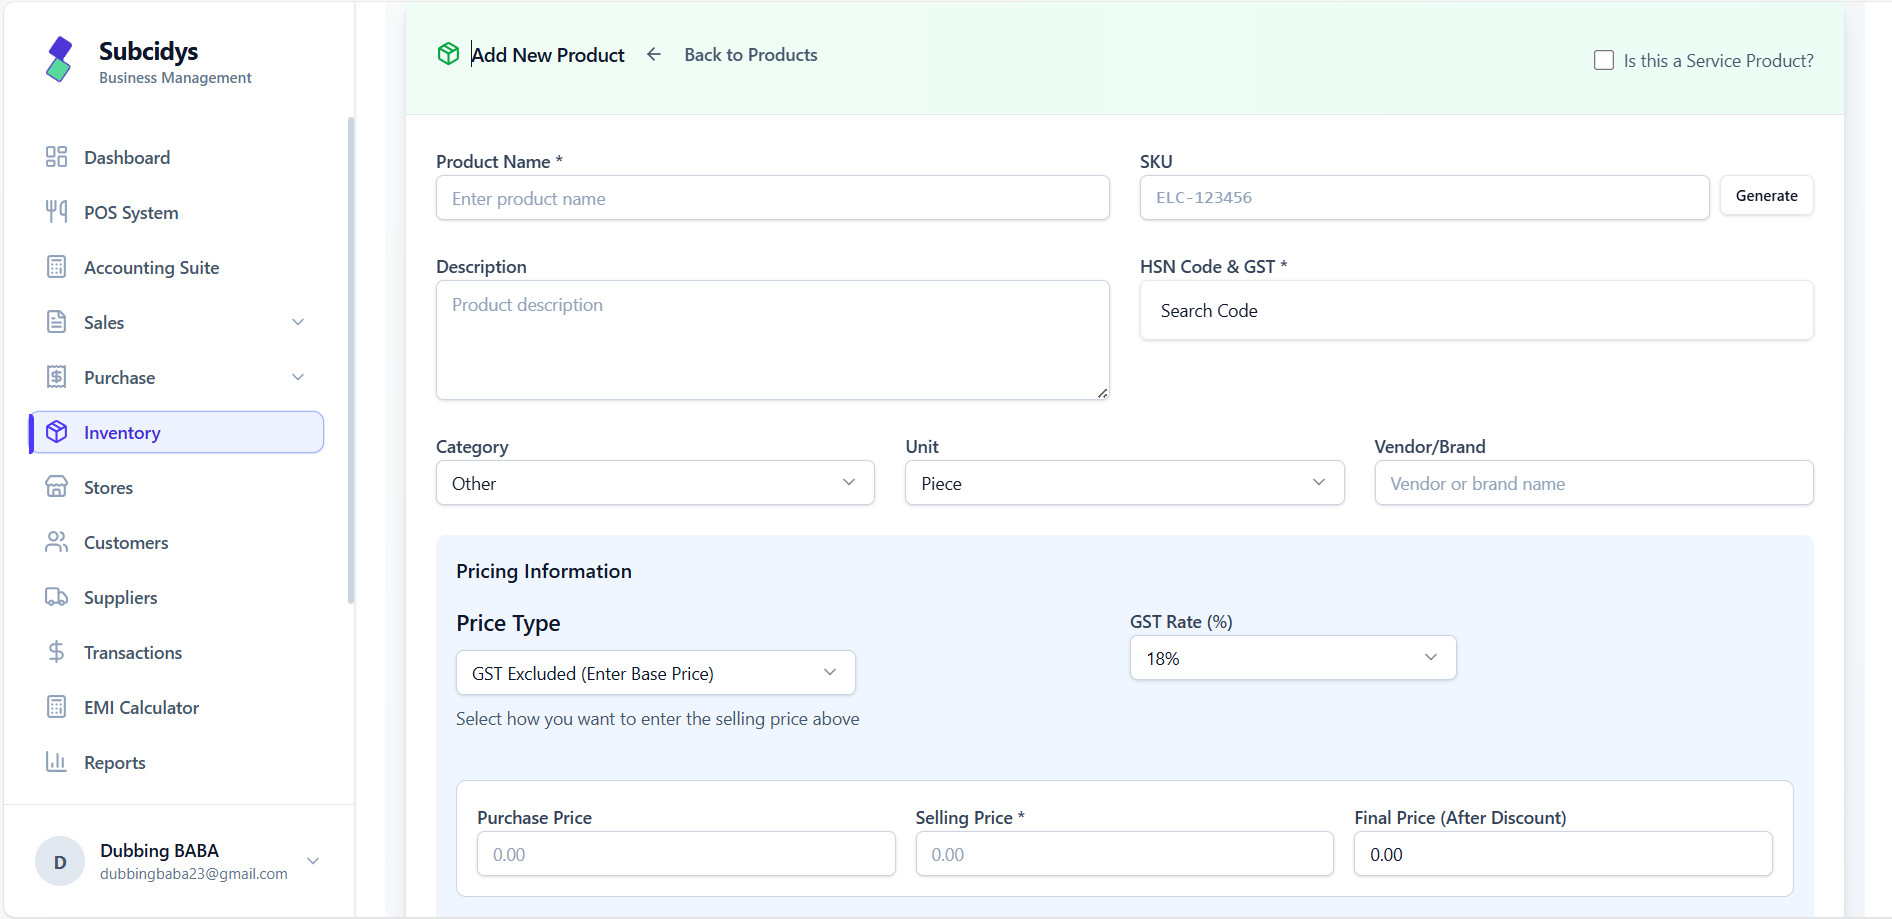
Task: Open the Unit dropdown showing Piece
Action: [1124, 483]
